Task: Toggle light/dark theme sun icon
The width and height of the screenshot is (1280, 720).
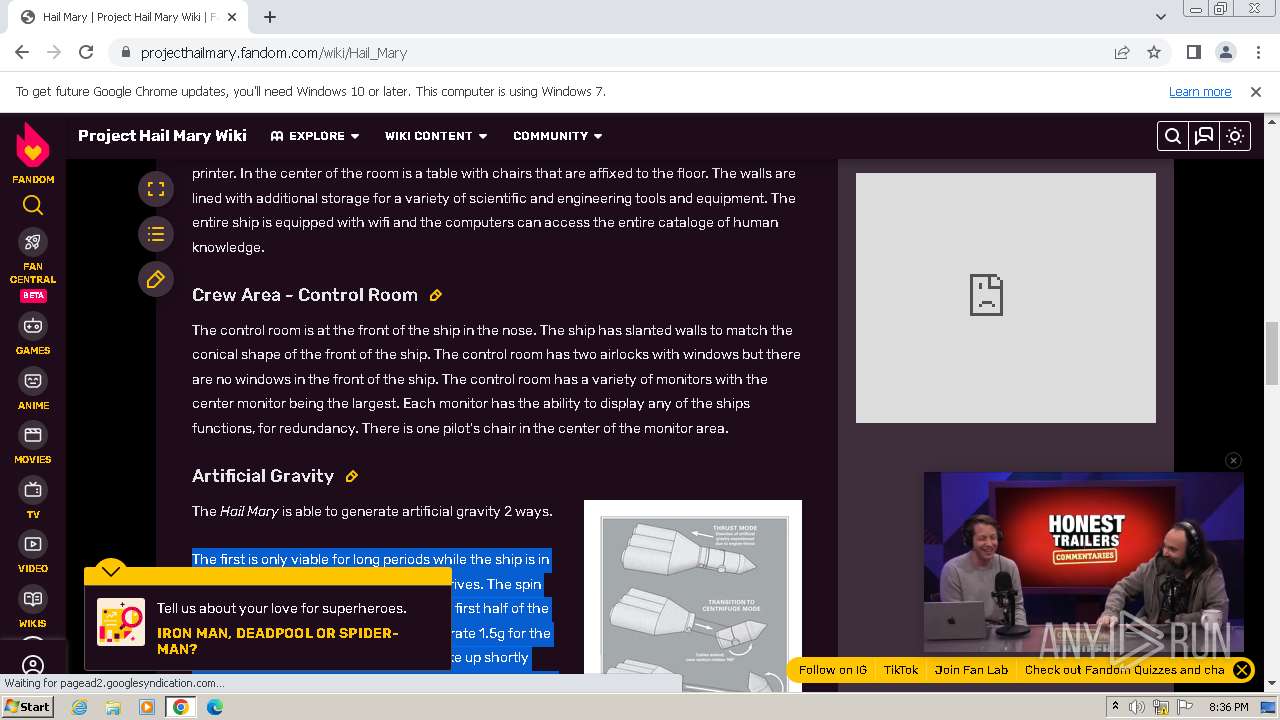Action: [x=1235, y=136]
